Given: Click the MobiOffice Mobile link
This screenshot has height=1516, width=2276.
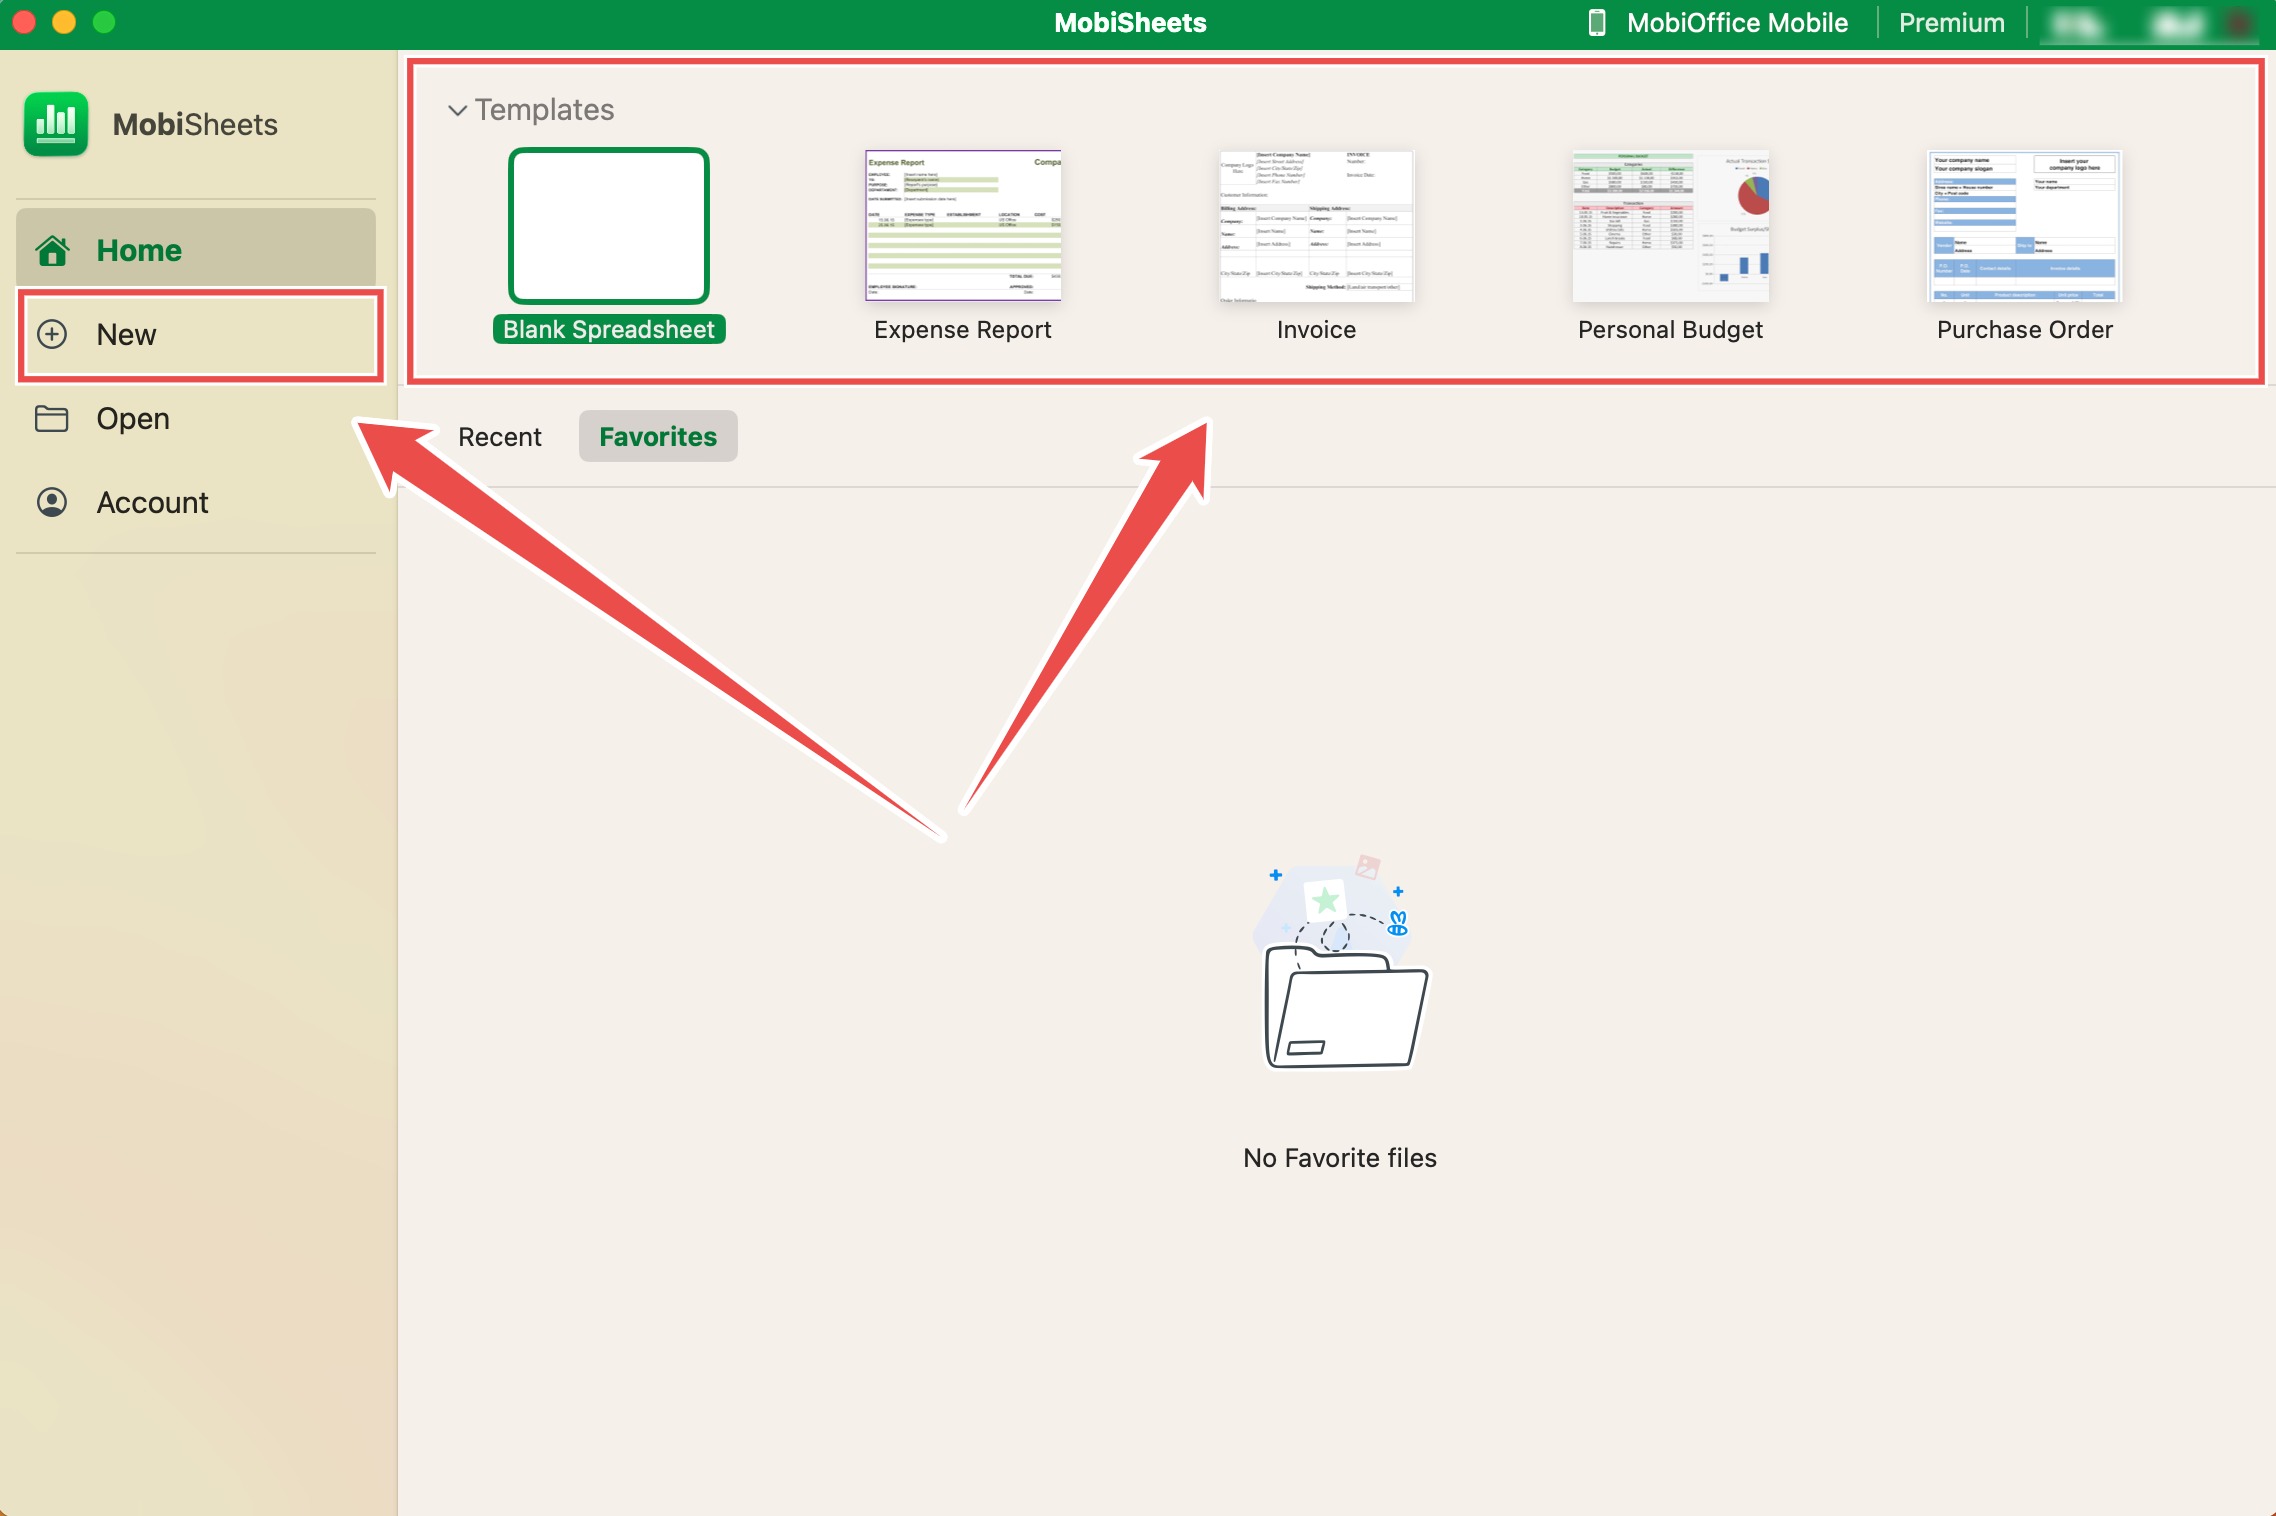Looking at the screenshot, I should point(1737,23).
